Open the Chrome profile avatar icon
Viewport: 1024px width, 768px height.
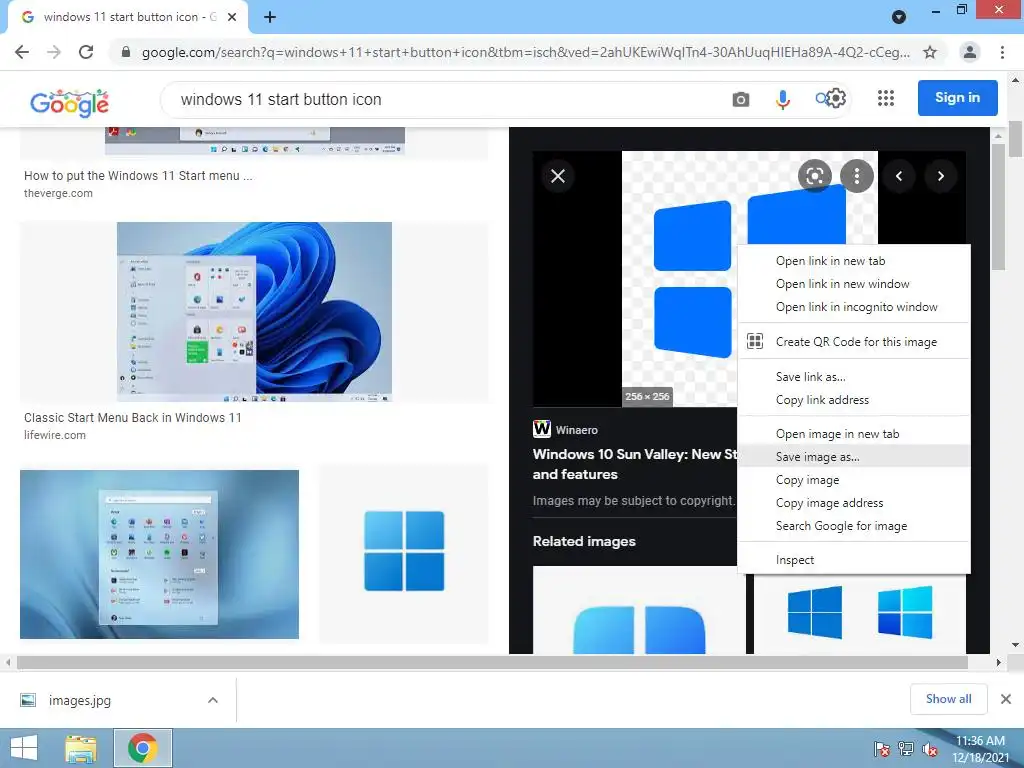970,52
